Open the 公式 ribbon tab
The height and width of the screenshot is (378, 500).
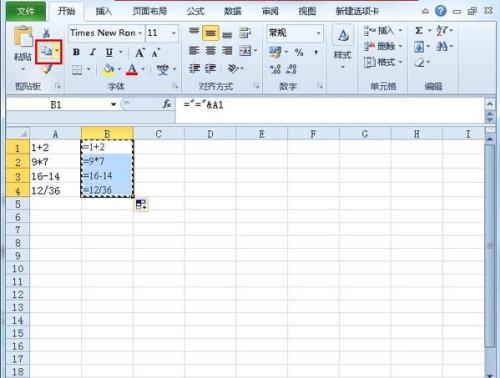(x=196, y=11)
